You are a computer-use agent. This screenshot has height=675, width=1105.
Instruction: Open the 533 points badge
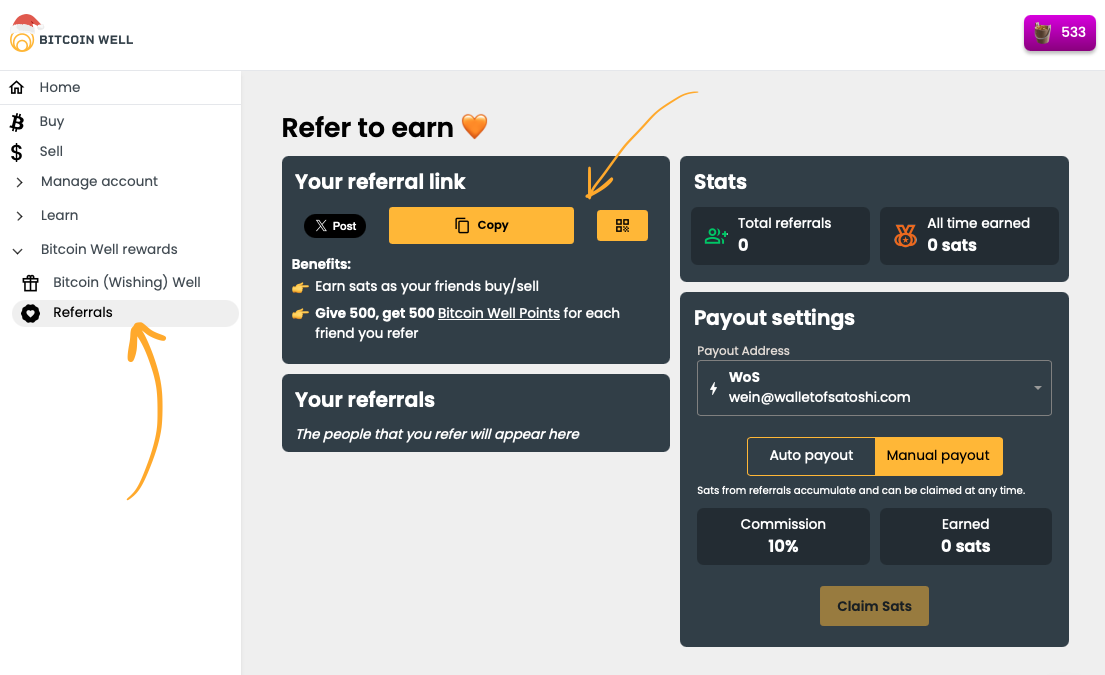(x=1060, y=33)
